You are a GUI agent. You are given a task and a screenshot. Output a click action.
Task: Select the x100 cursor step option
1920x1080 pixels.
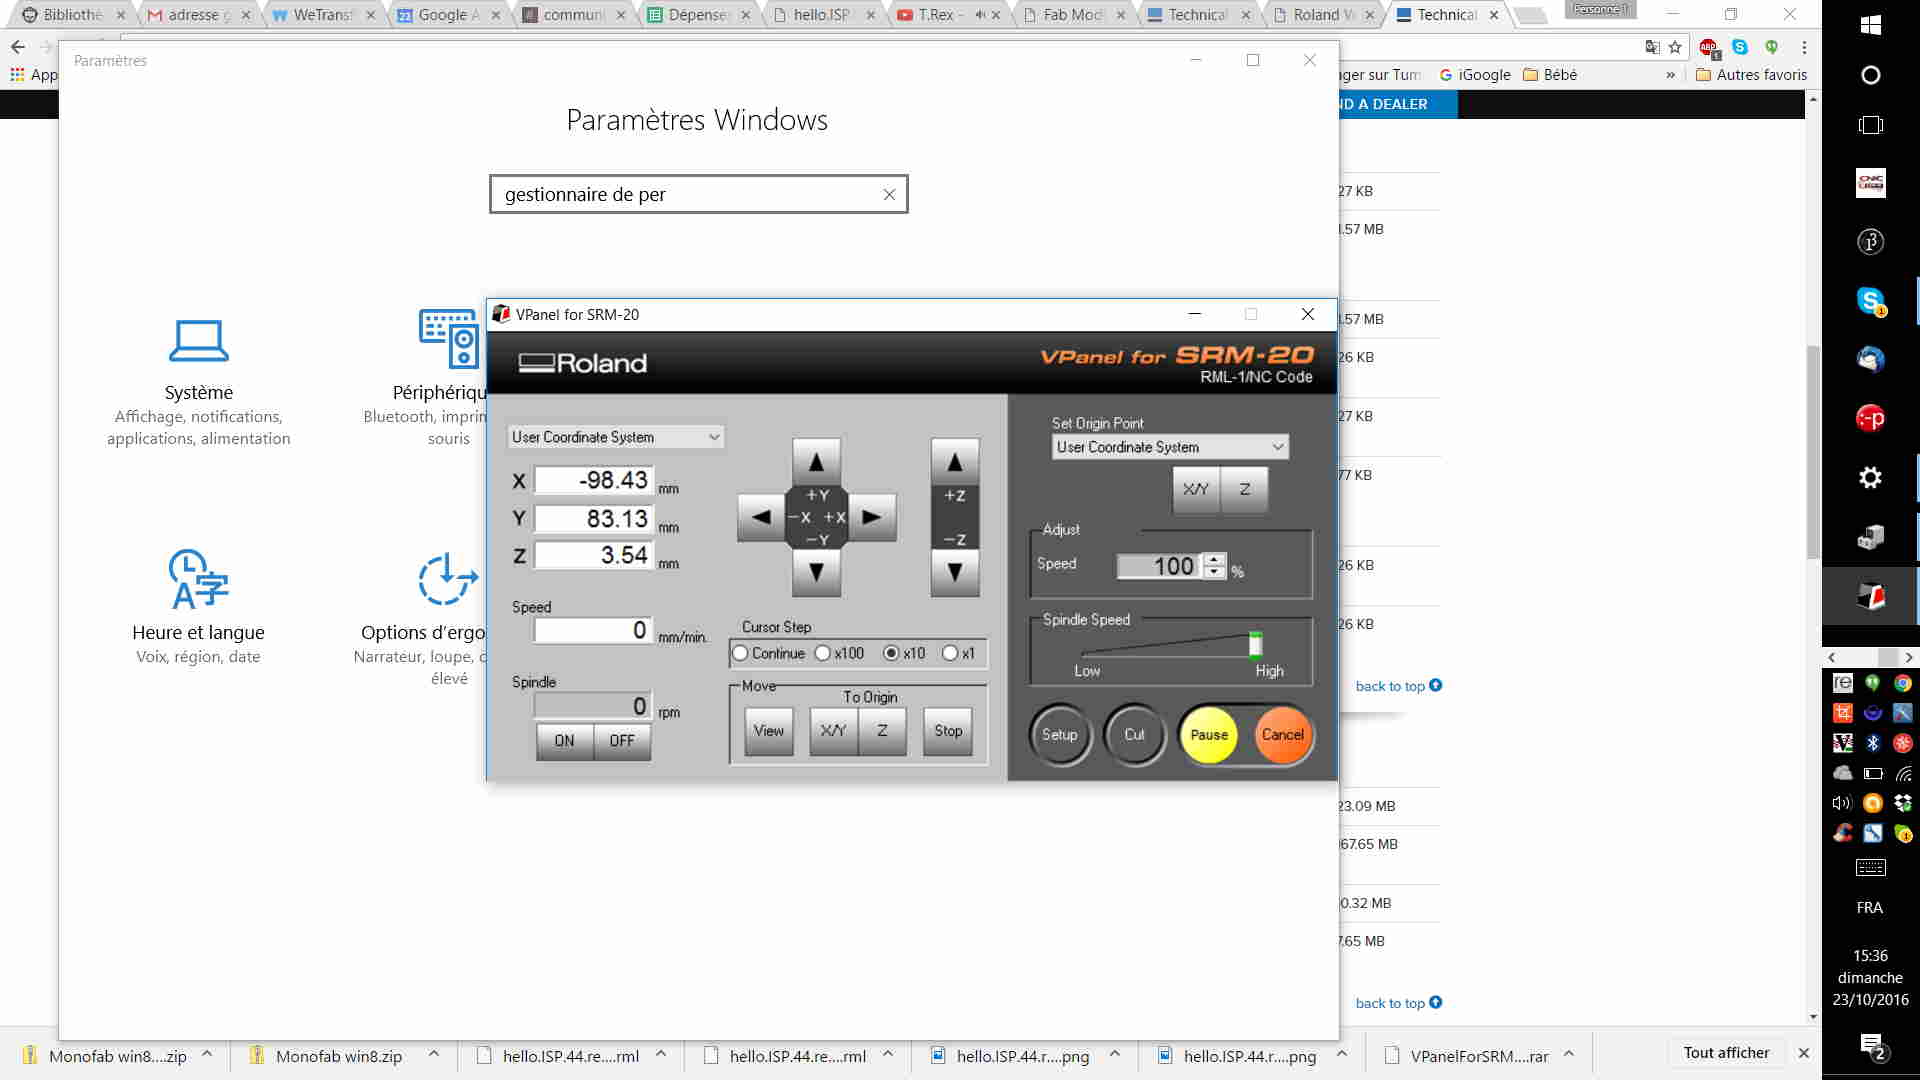[x=823, y=653]
